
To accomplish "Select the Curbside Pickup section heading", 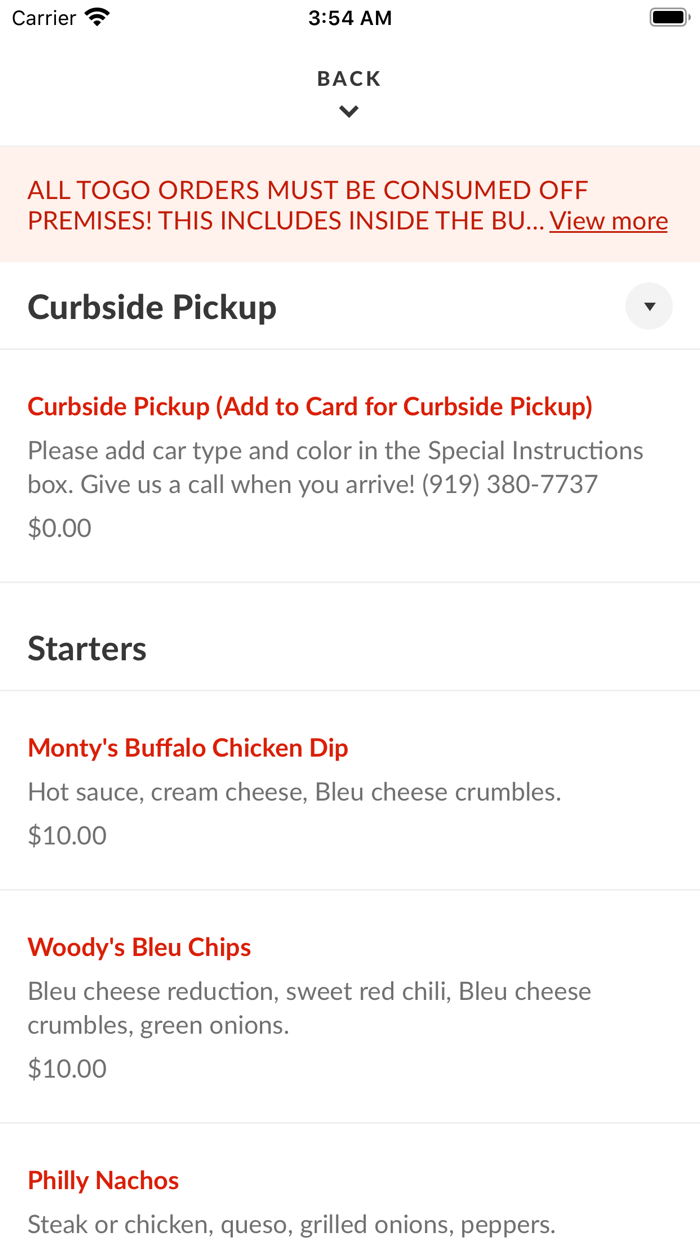I will (152, 307).
